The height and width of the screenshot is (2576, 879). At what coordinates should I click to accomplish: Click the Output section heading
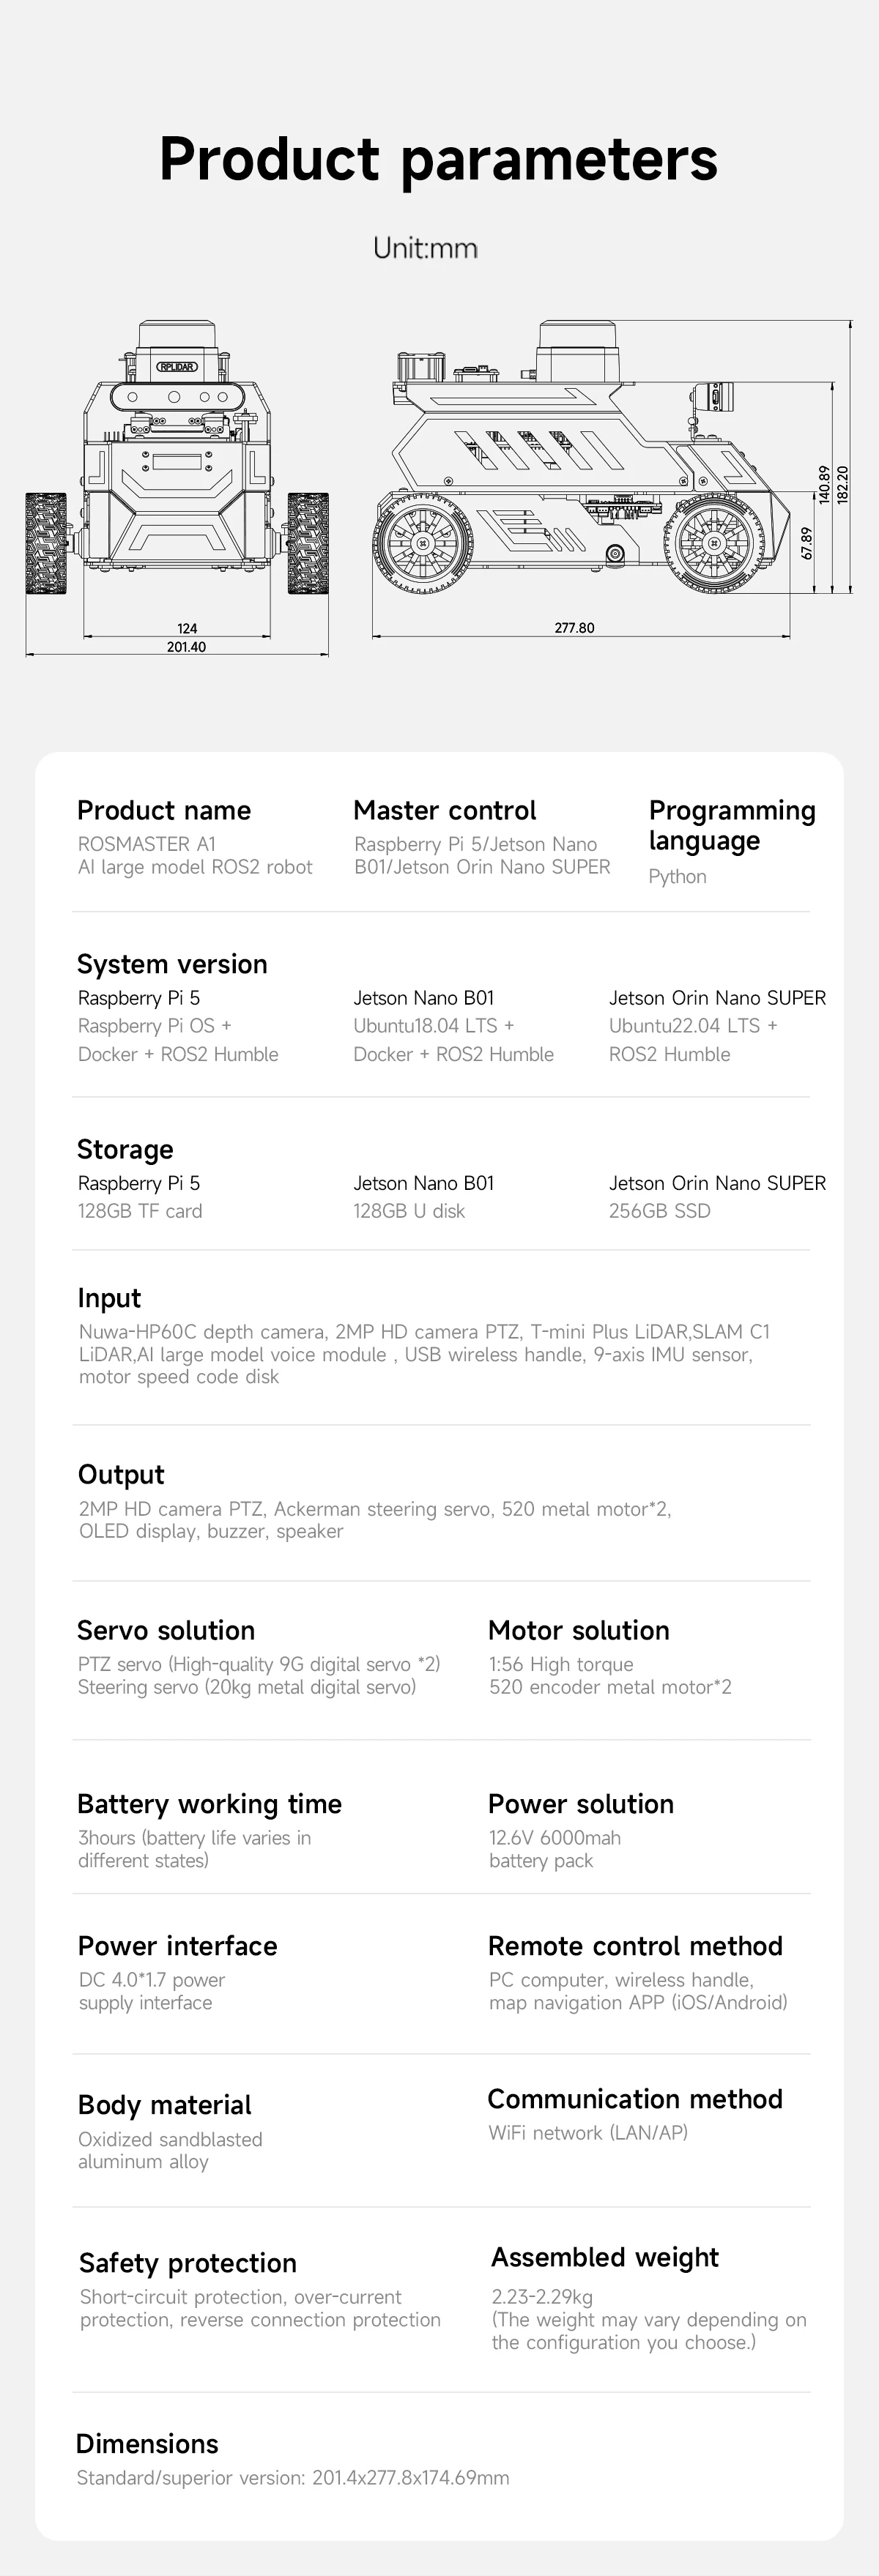click(x=121, y=1475)
